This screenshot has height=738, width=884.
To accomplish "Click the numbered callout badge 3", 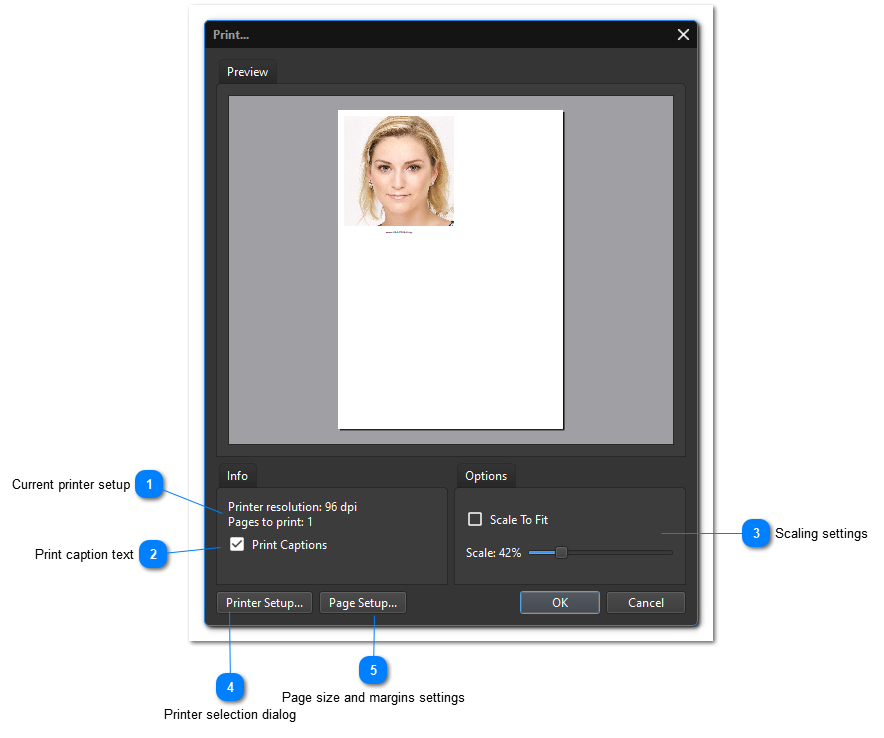I will (756, 534).
